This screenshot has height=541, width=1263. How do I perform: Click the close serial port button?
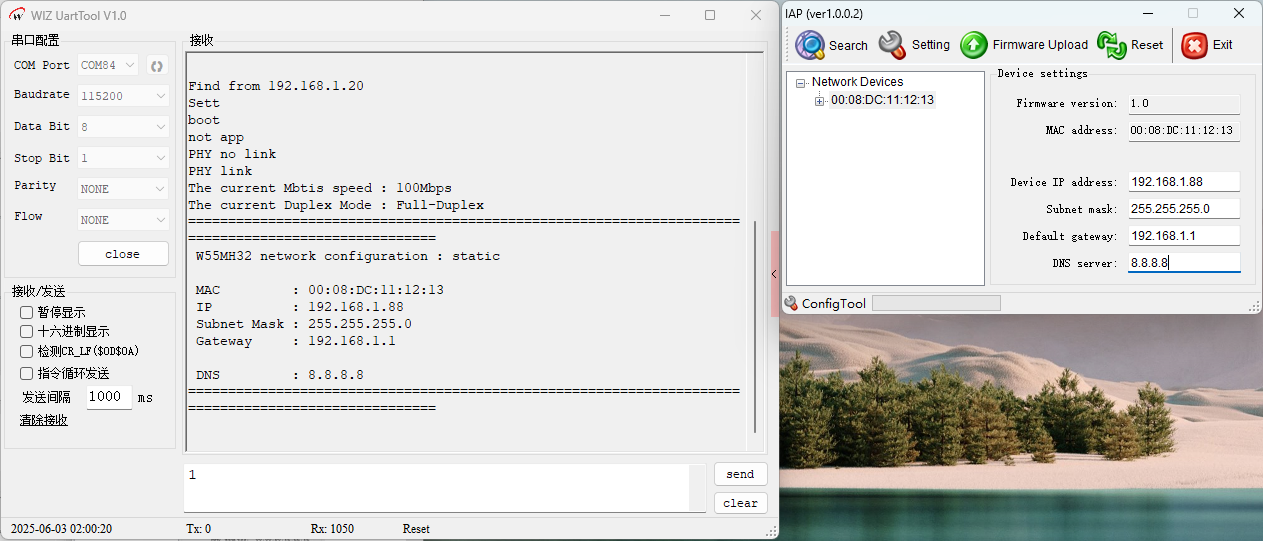[x=123, y=254]
